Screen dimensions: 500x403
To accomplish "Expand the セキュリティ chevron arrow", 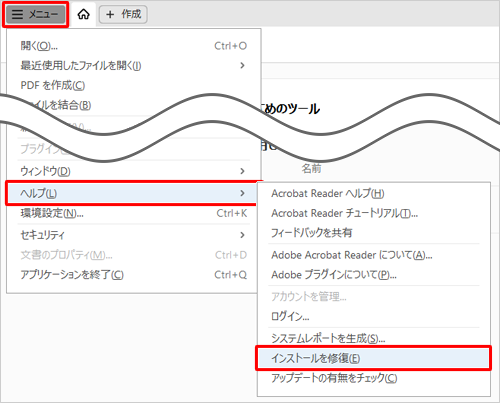I will tap(242, 235).
